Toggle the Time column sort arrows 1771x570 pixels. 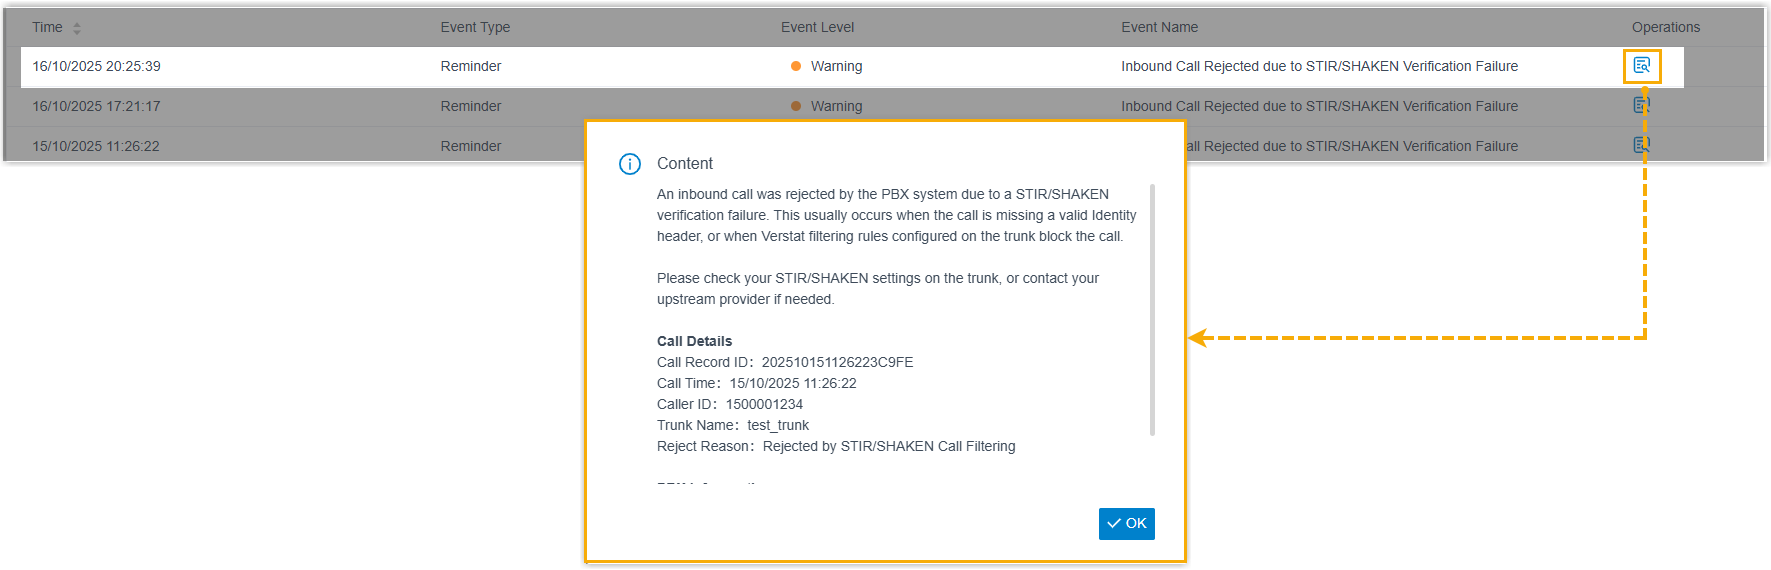[x=77, y=28]
